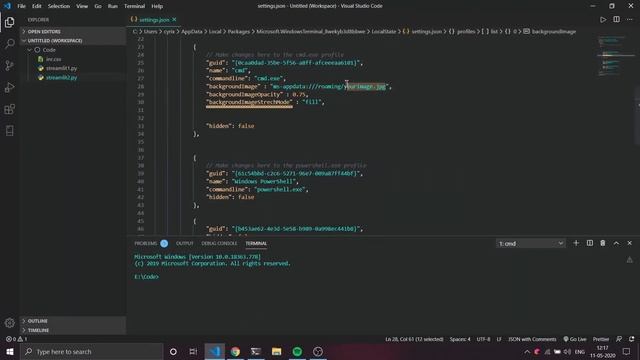
Task: Click the Prettier status bar item
Action: (601, 339)
